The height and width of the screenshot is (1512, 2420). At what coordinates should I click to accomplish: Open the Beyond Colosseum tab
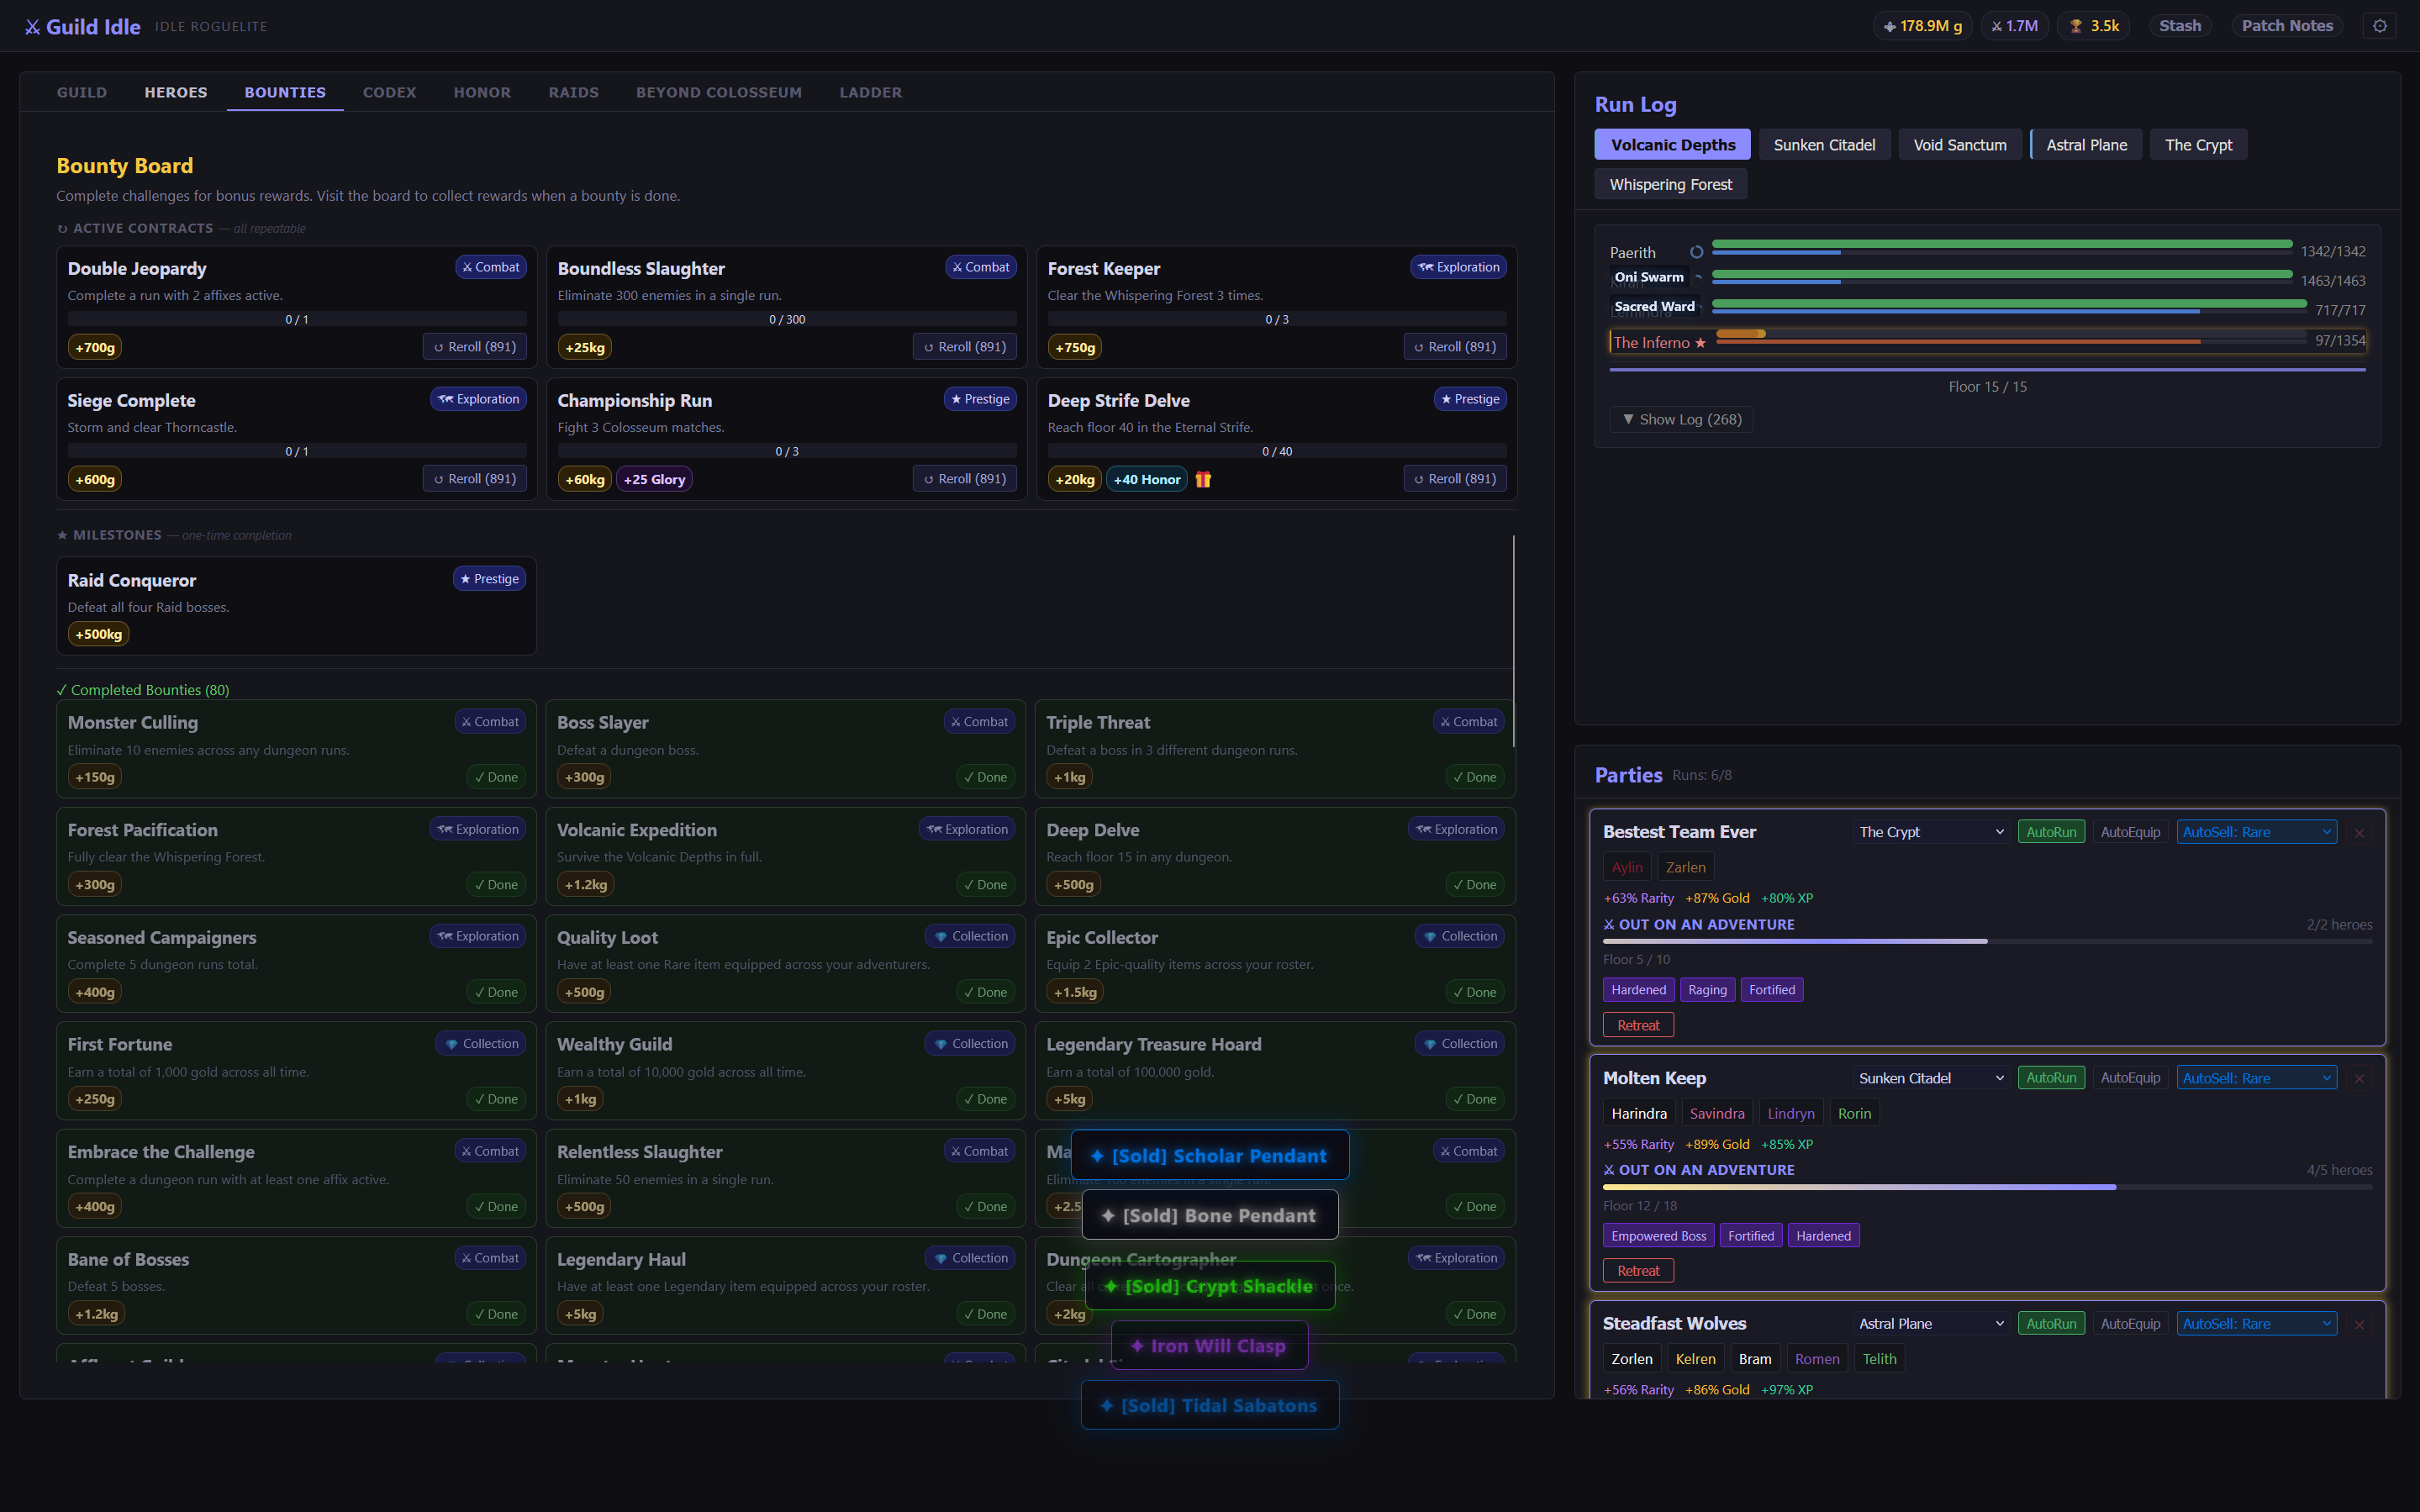[x=719, y=92]
